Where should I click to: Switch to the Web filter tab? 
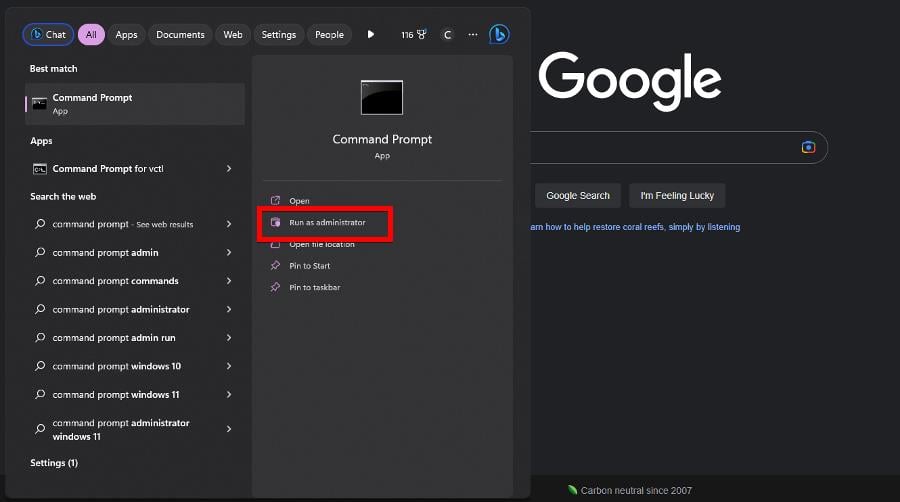pyautogui.click(x=232, y=34)
